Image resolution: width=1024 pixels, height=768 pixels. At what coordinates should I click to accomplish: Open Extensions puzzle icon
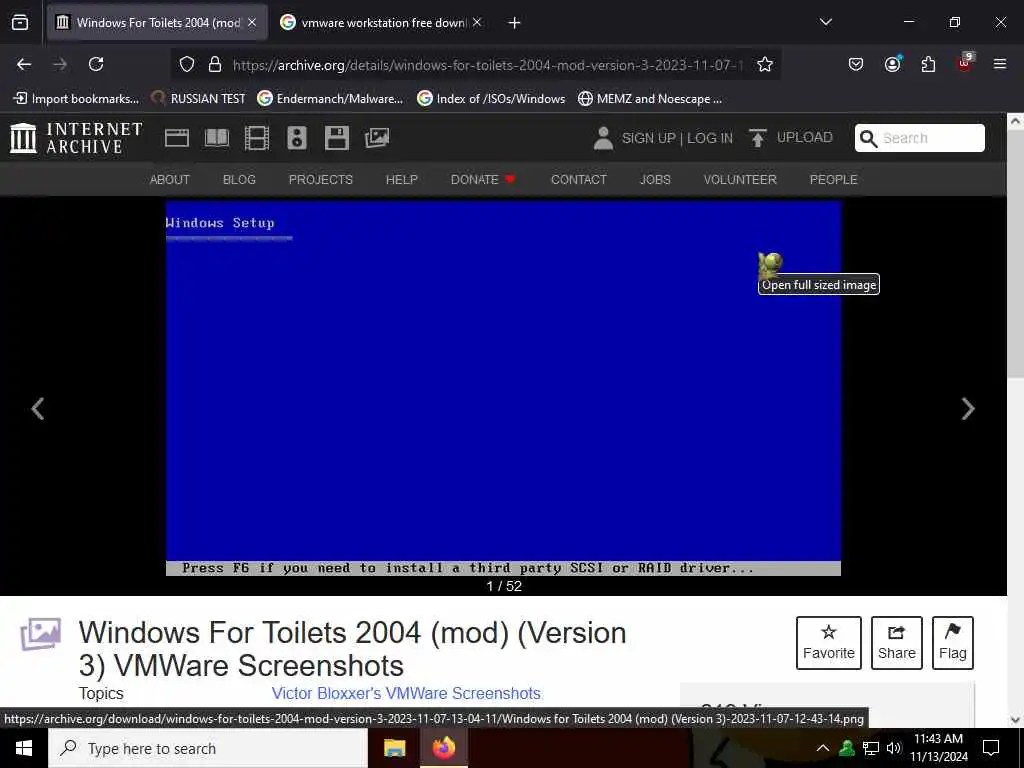coord(928,64)
